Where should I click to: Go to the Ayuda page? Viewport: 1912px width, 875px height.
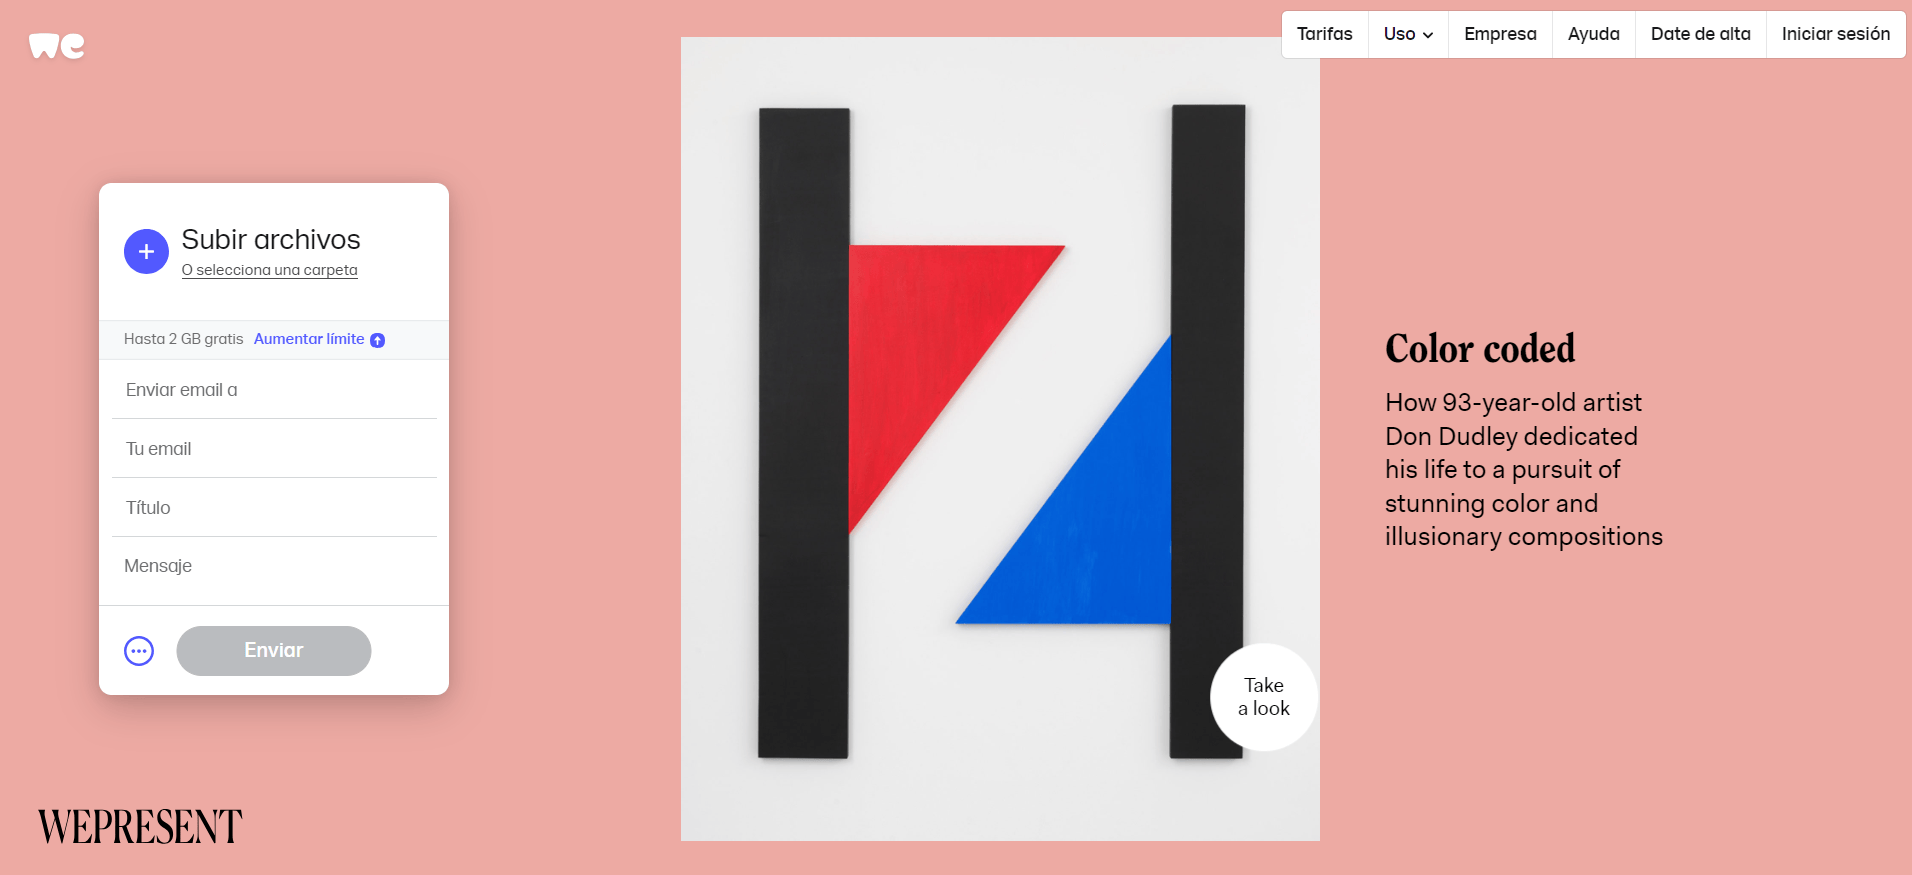pos(1593,34)
